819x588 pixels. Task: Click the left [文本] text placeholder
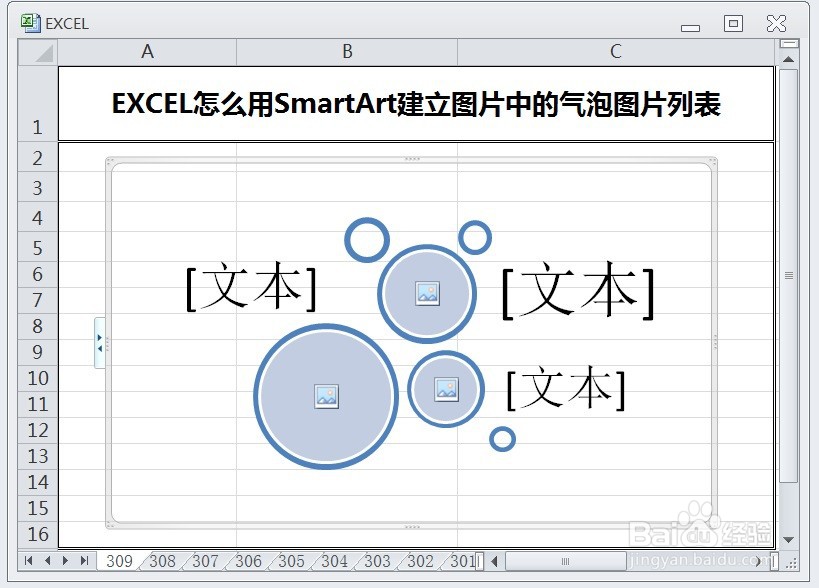coord(251,287)
